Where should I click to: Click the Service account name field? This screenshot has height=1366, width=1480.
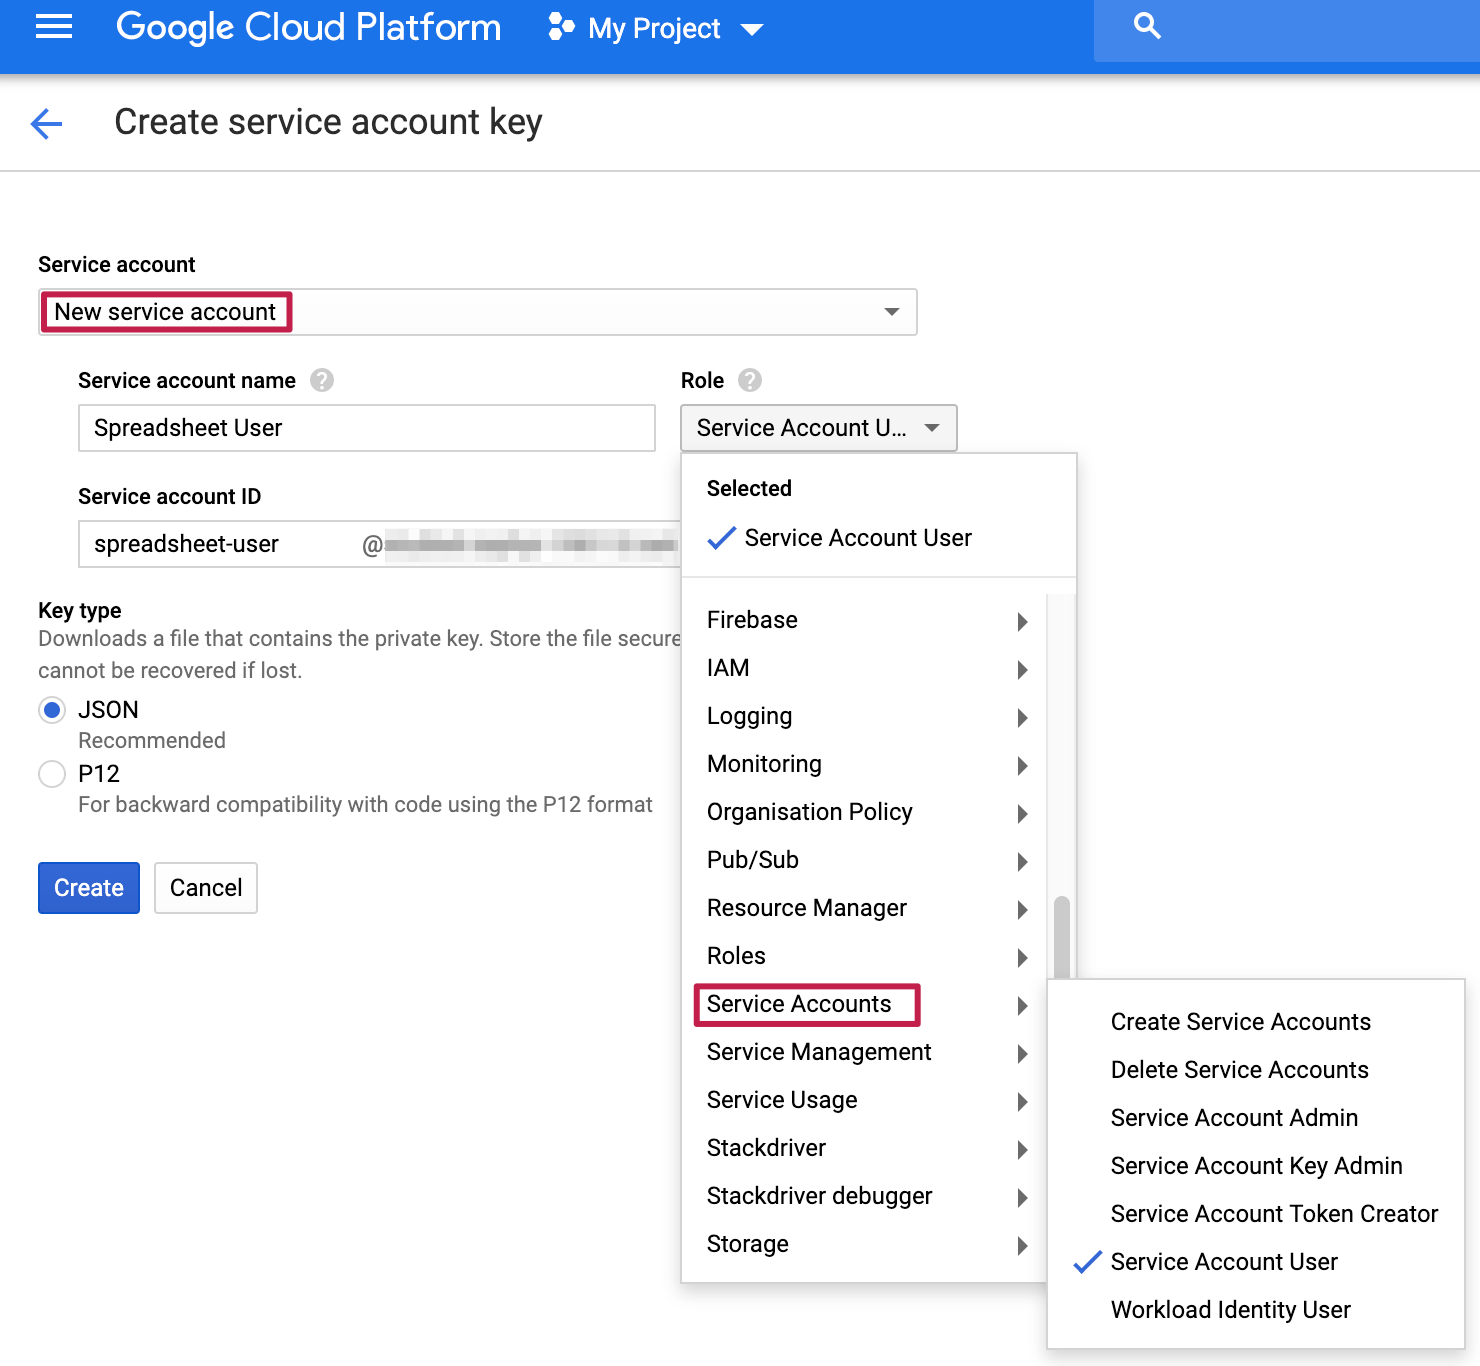click(x=366, y=428)
